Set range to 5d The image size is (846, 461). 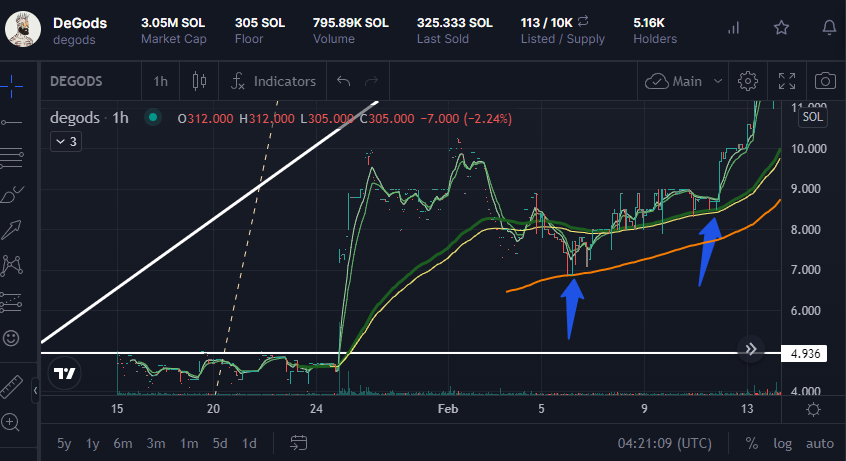tap(220, 444)
